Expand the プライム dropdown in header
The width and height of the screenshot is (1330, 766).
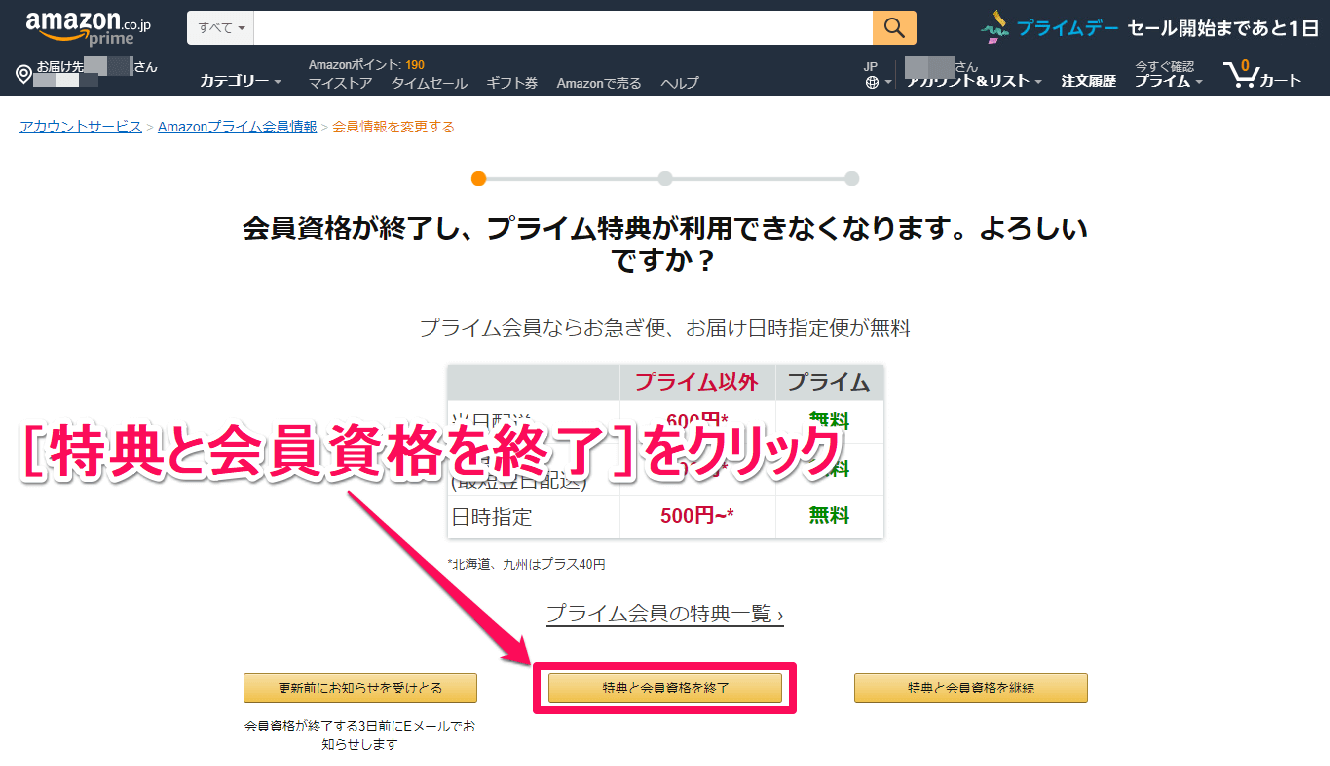(1168, 82)
